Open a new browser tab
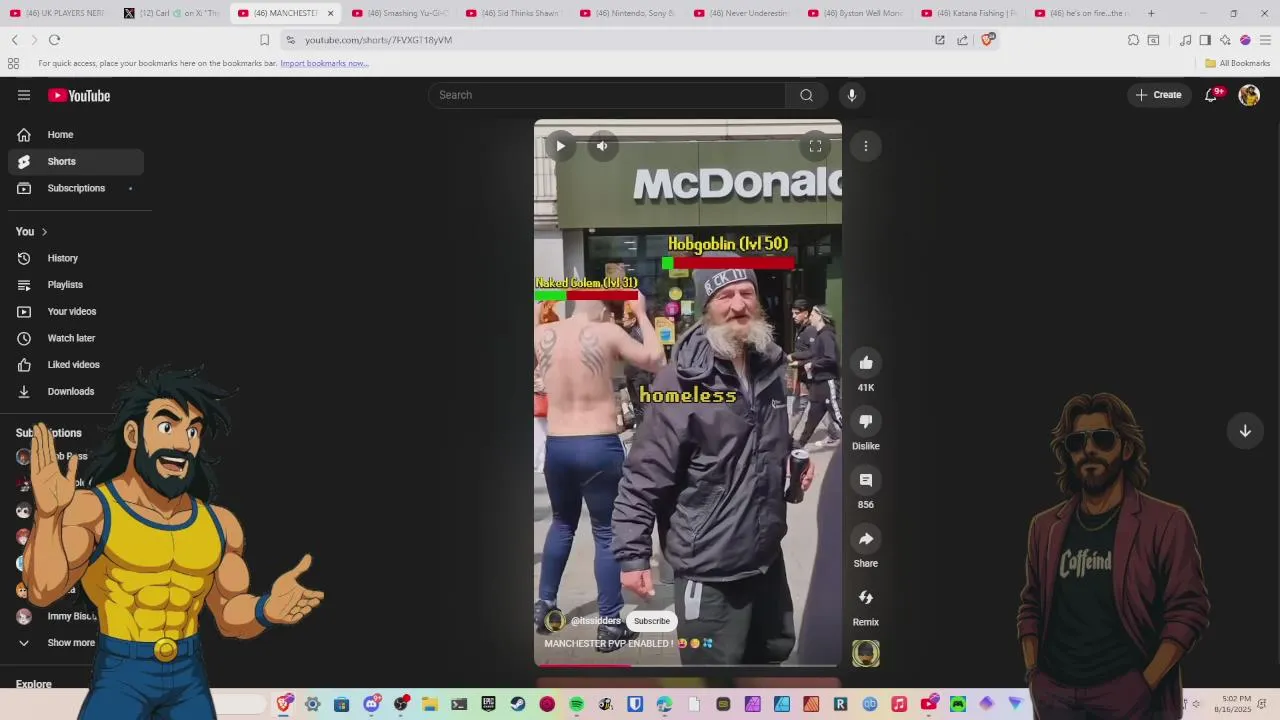Screen dimensions: 1280x720 tap(1151, 13)
